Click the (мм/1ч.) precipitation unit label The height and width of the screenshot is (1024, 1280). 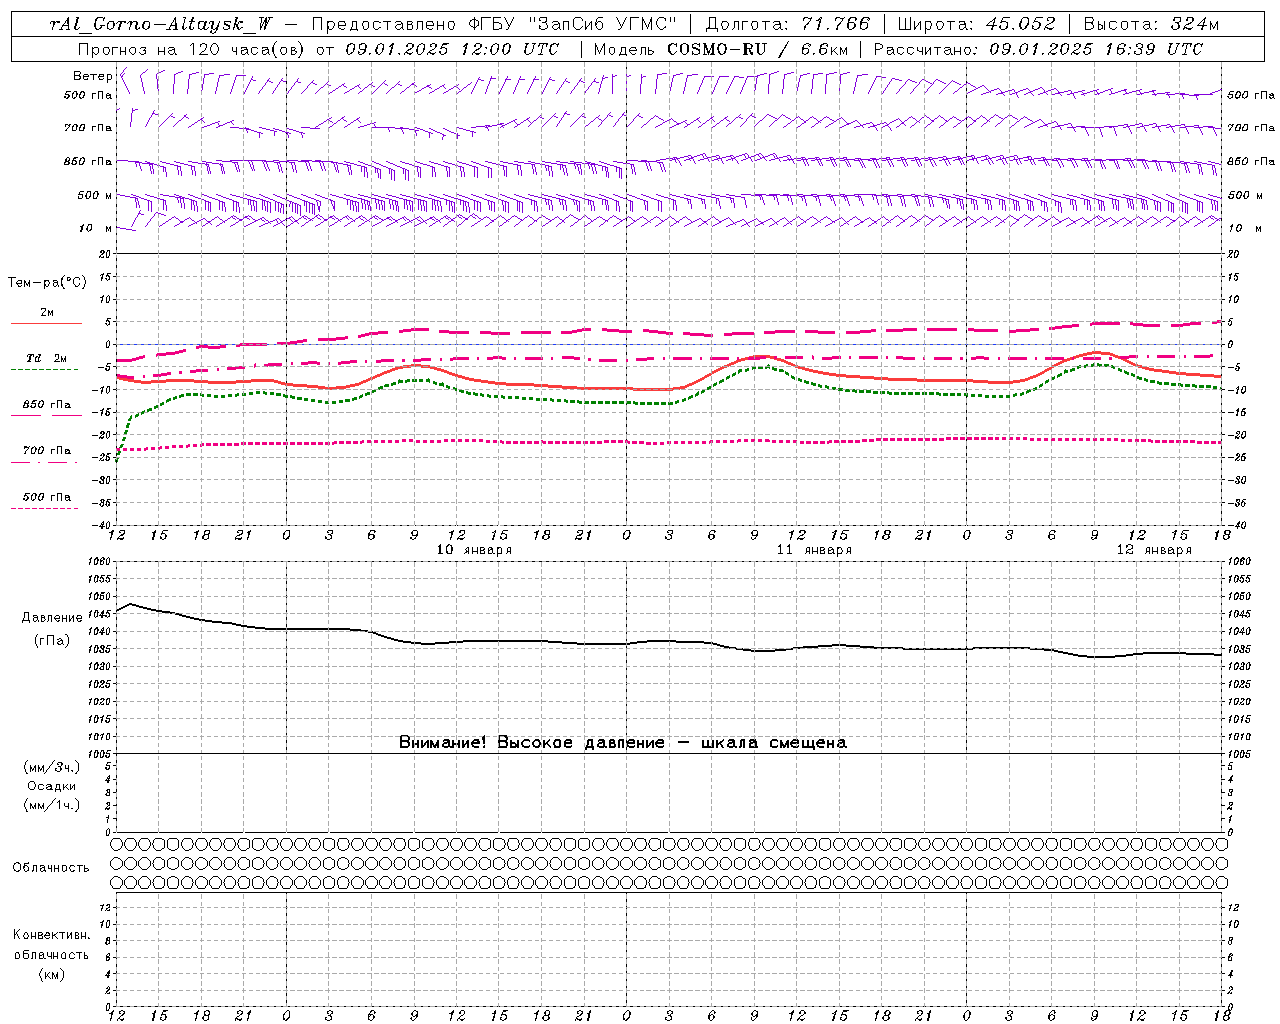(52, 805)
